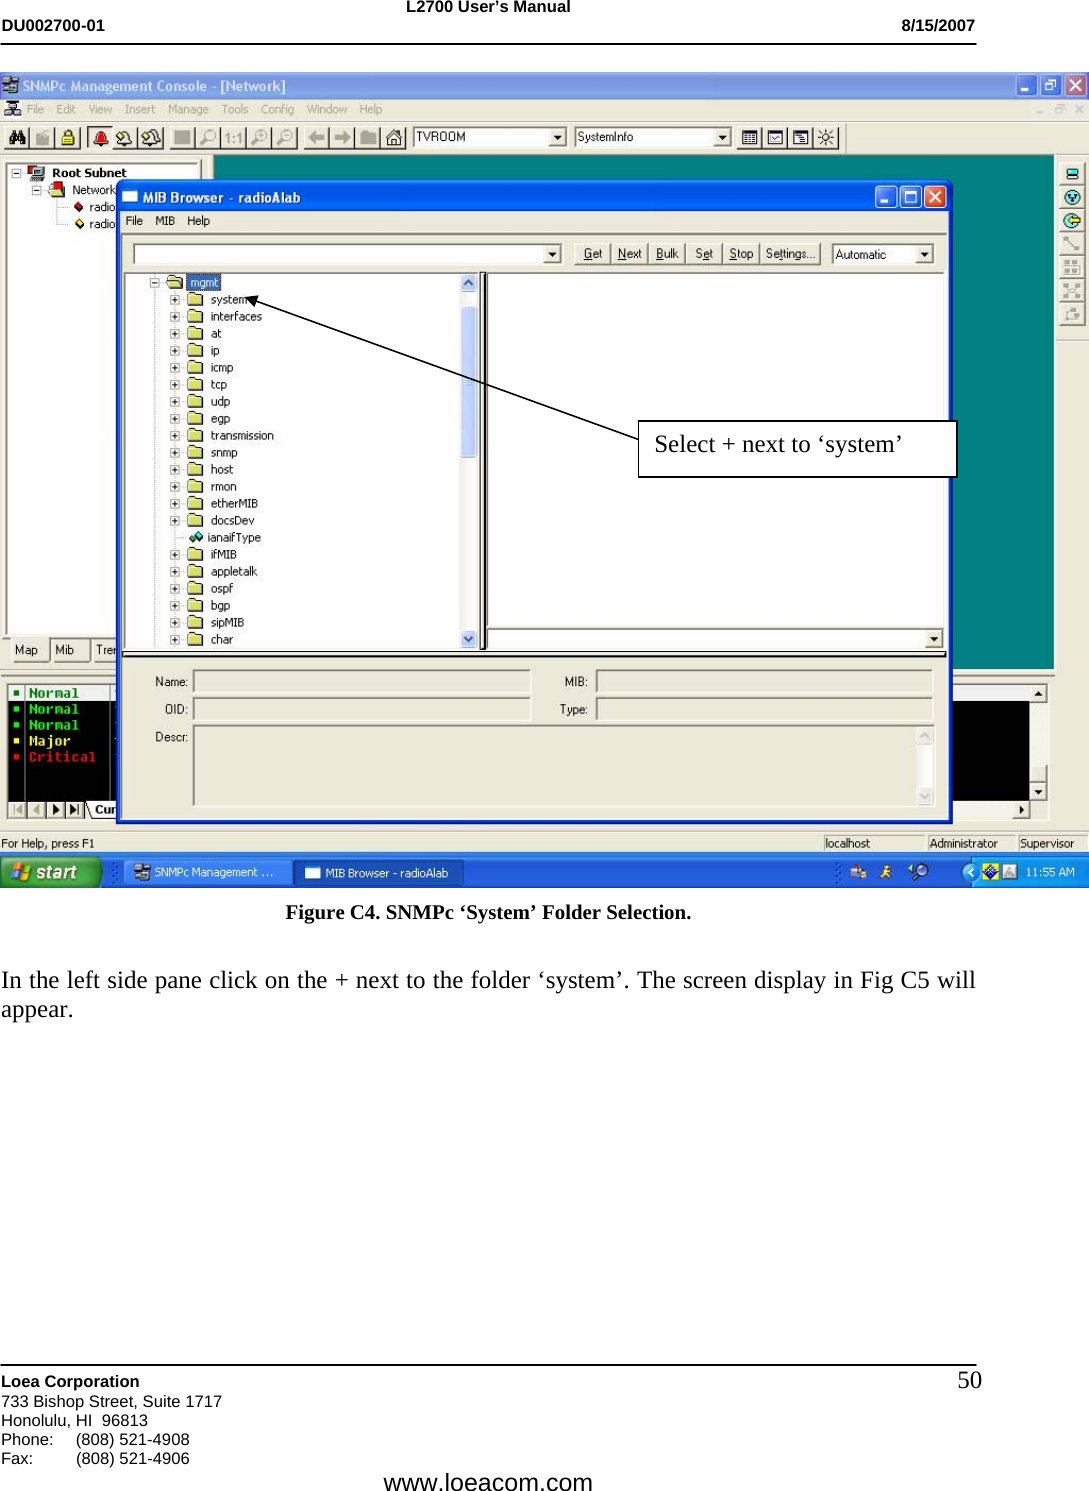
Task: Click the Set button in MIB Browser
Action: click(704, 255)
